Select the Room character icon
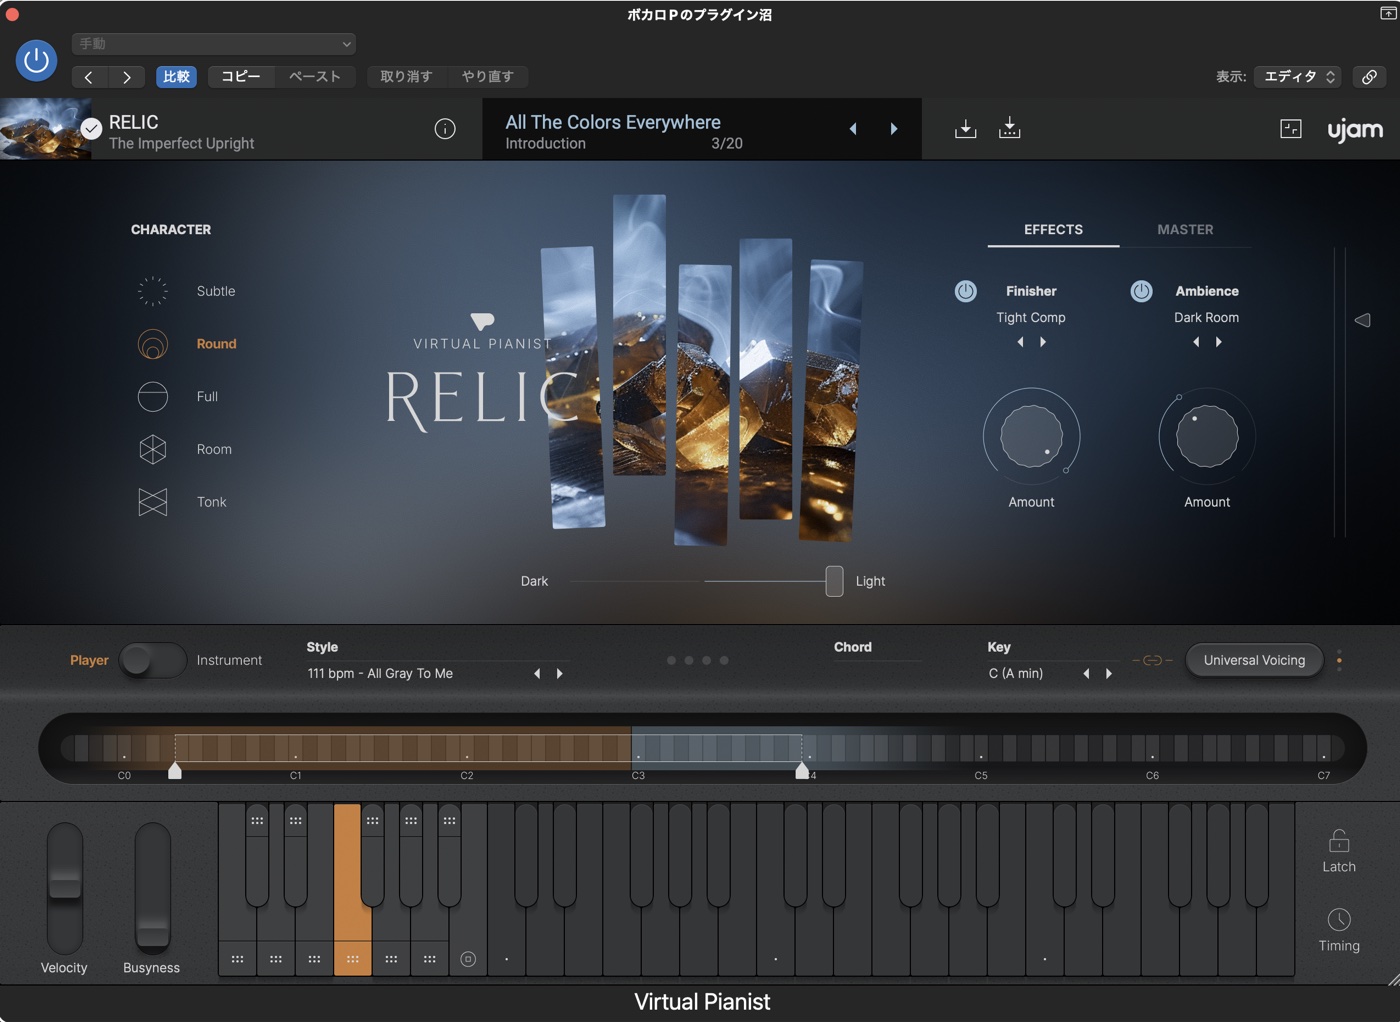Image resolution: width=1400 pixels, height=1022 pixels. coord(153,450)
